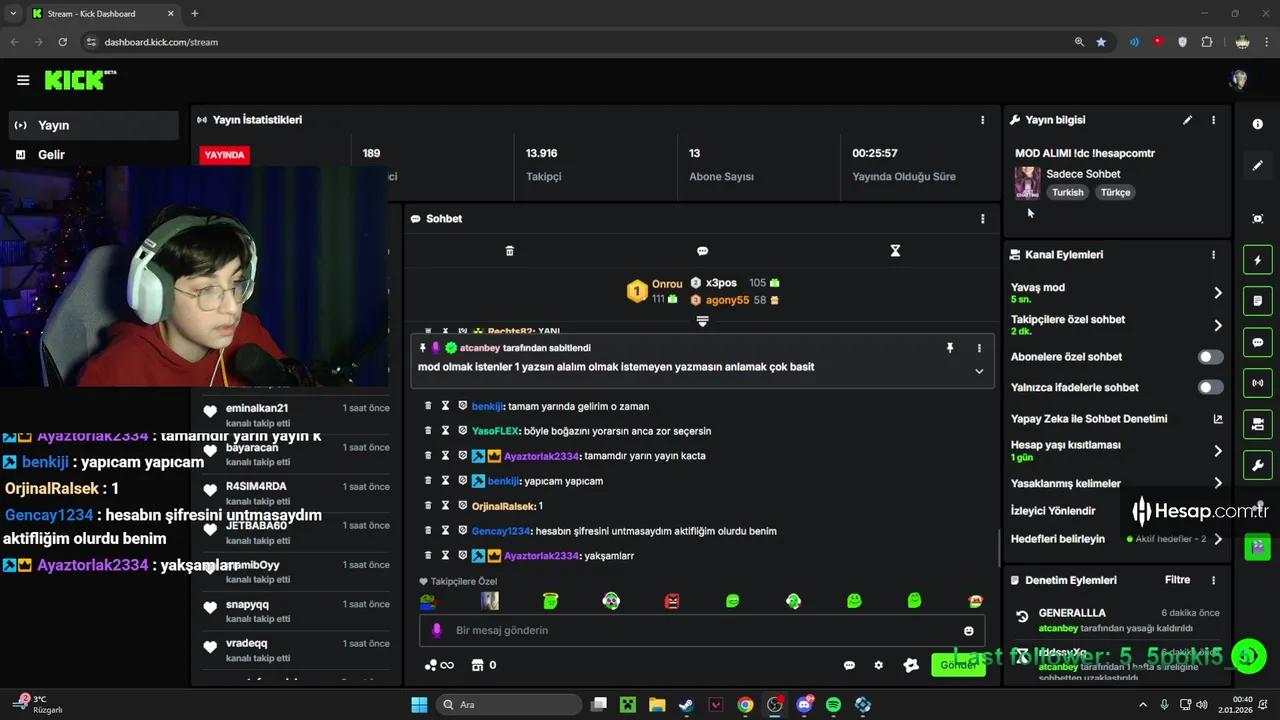Screen dimensions: 1280x720
Task: Click the lightning bolt icon in right sidebar
Action: pos(1257,261)
